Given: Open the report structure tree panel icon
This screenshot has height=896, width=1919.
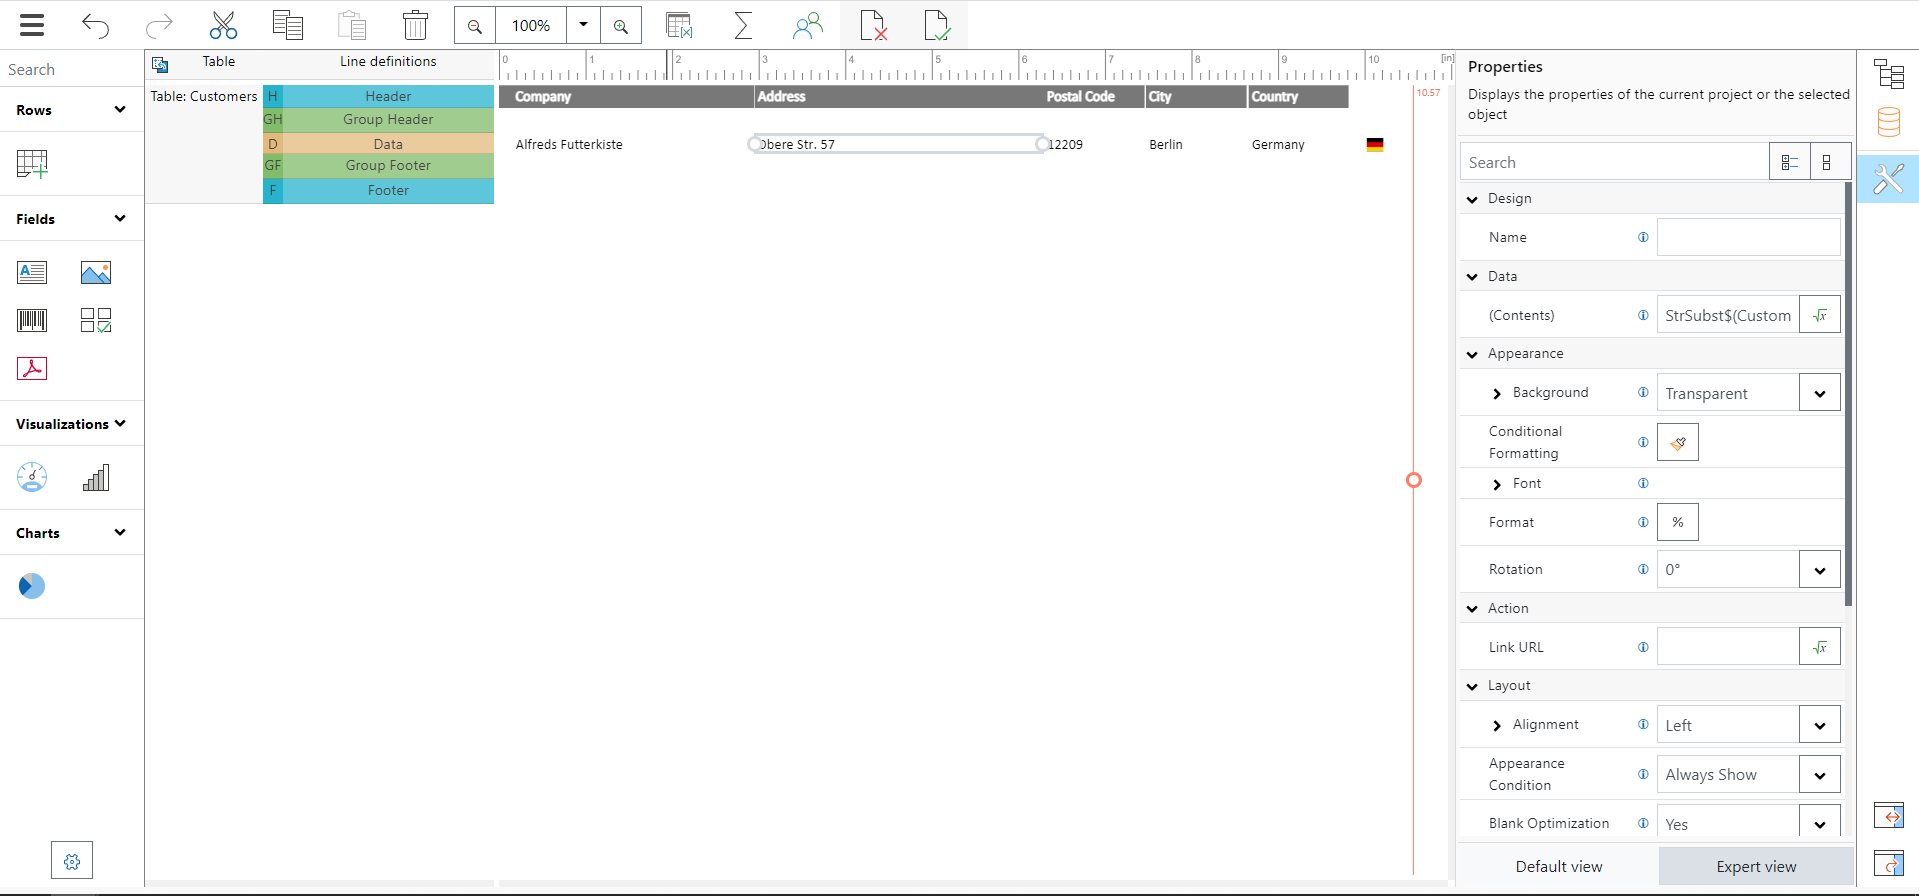Looking at the screenshot, I should [1888, 74].
